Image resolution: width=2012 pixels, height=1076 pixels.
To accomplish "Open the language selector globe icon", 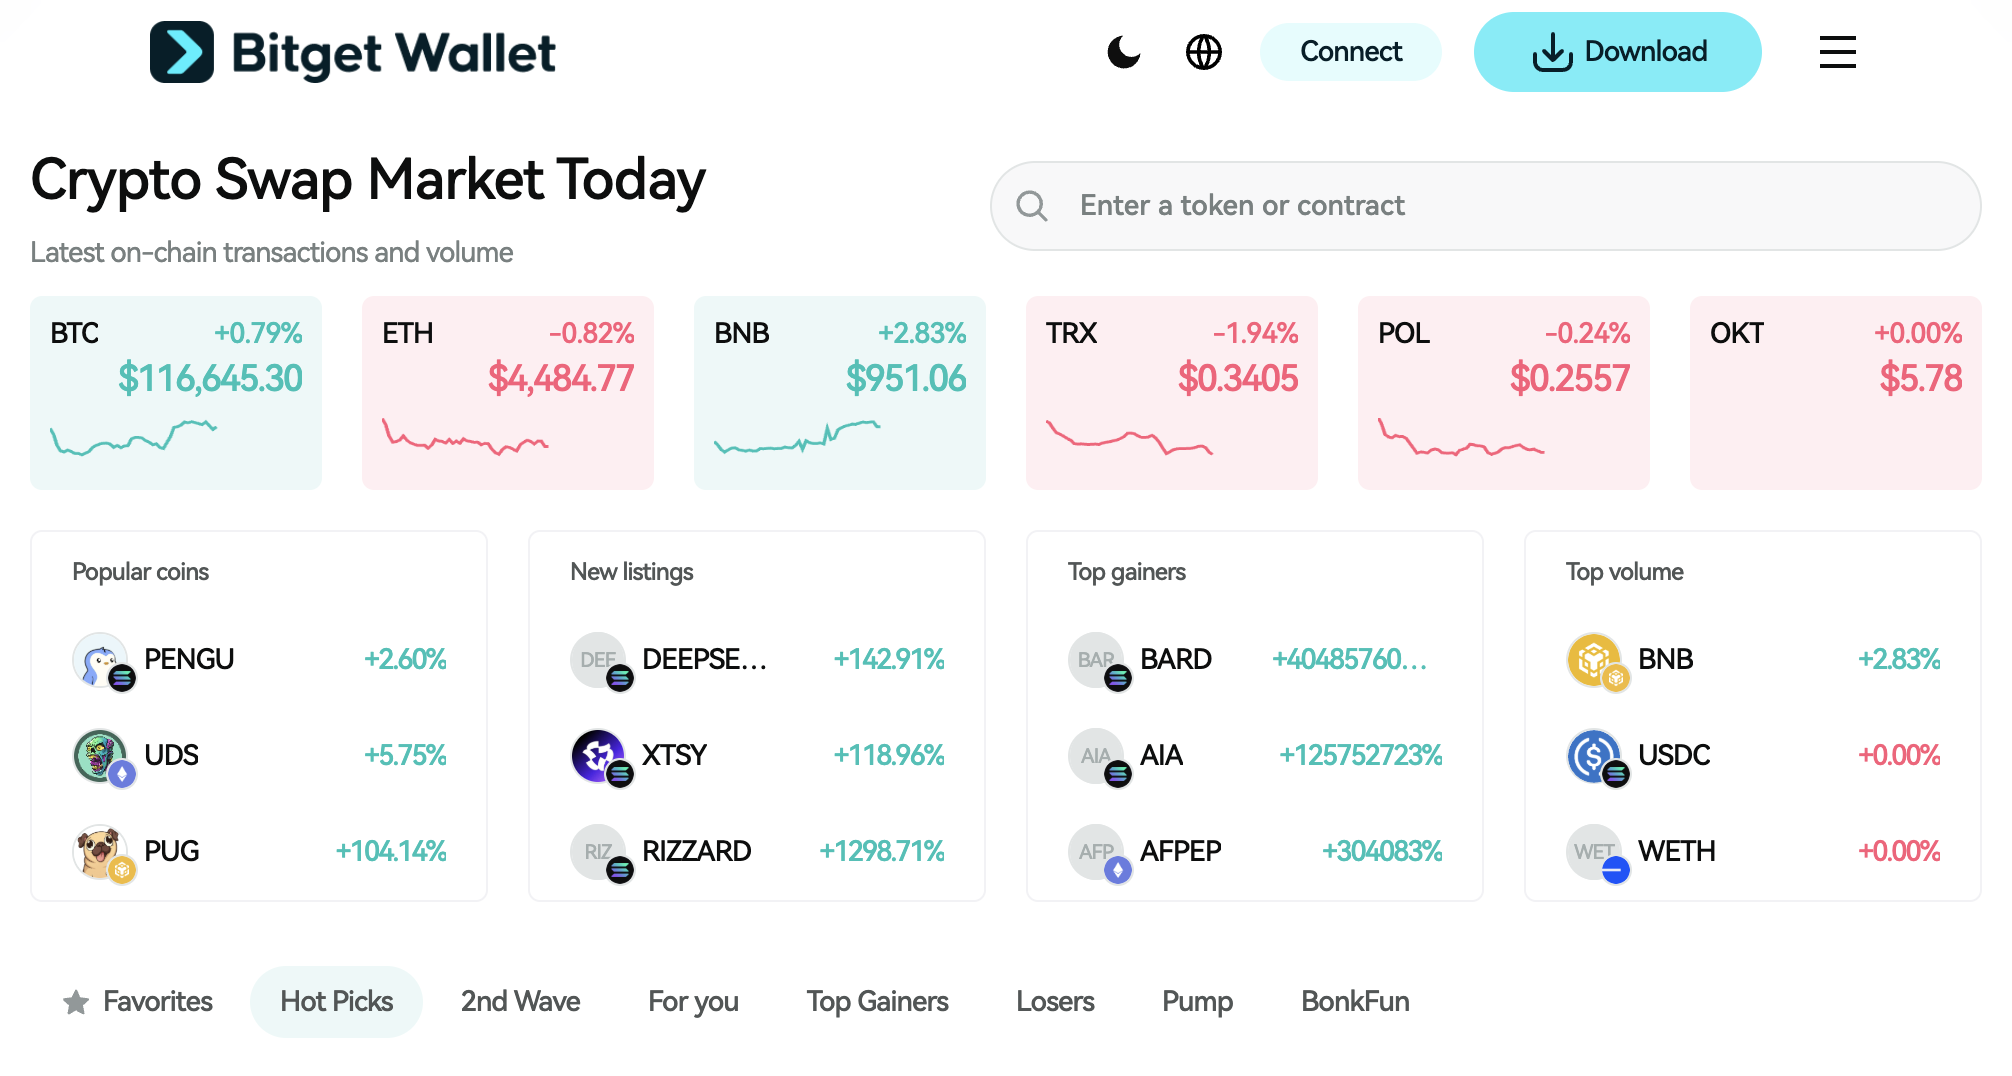I will [1203, 52].
